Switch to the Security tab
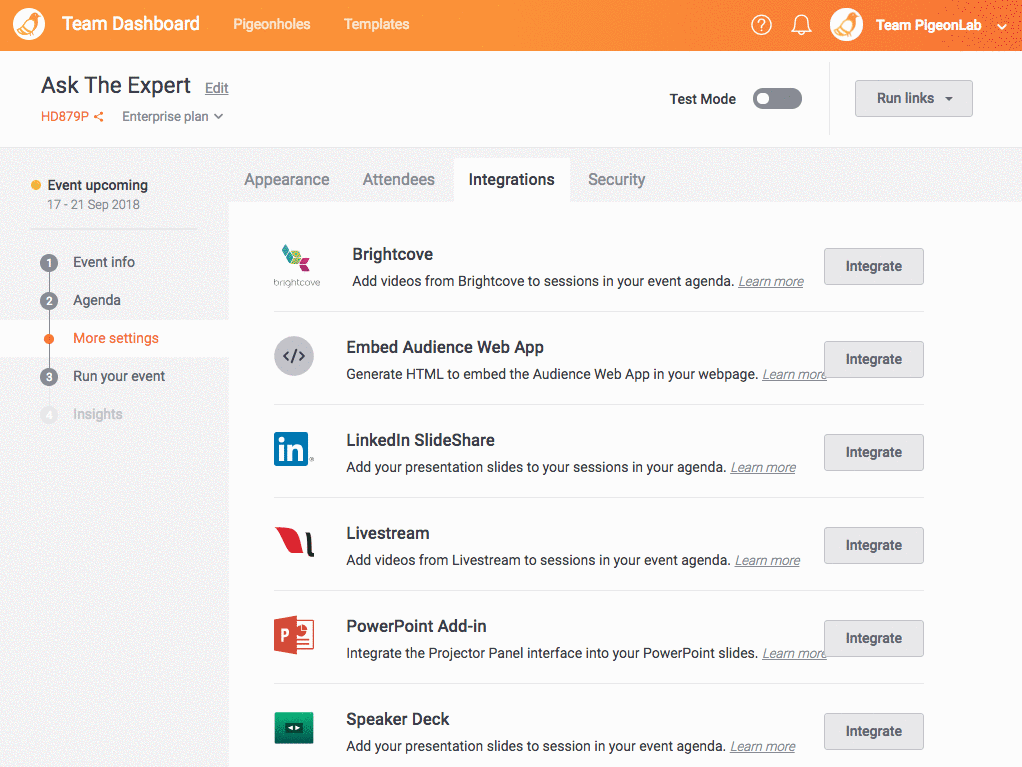Viewport: 1022px width, 767px height. tap(617, 179)
